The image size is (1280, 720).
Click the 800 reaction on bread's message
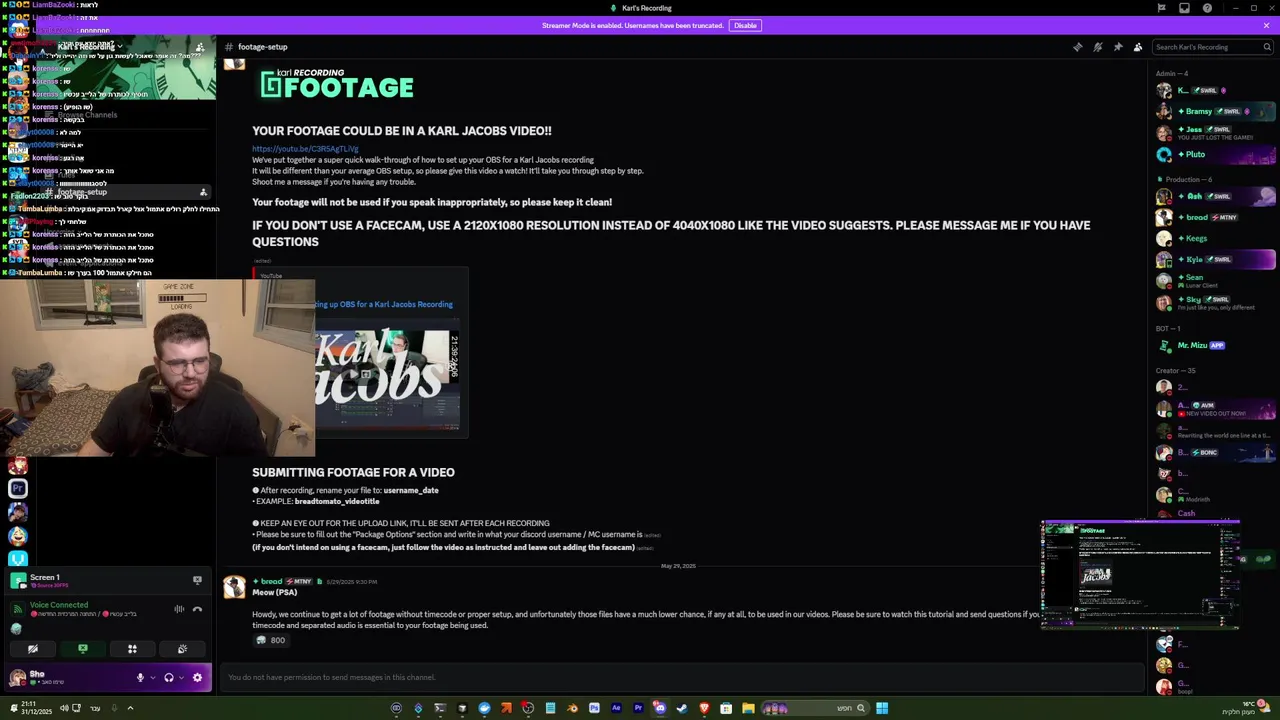pyautogui.click(x=270, y=640)
